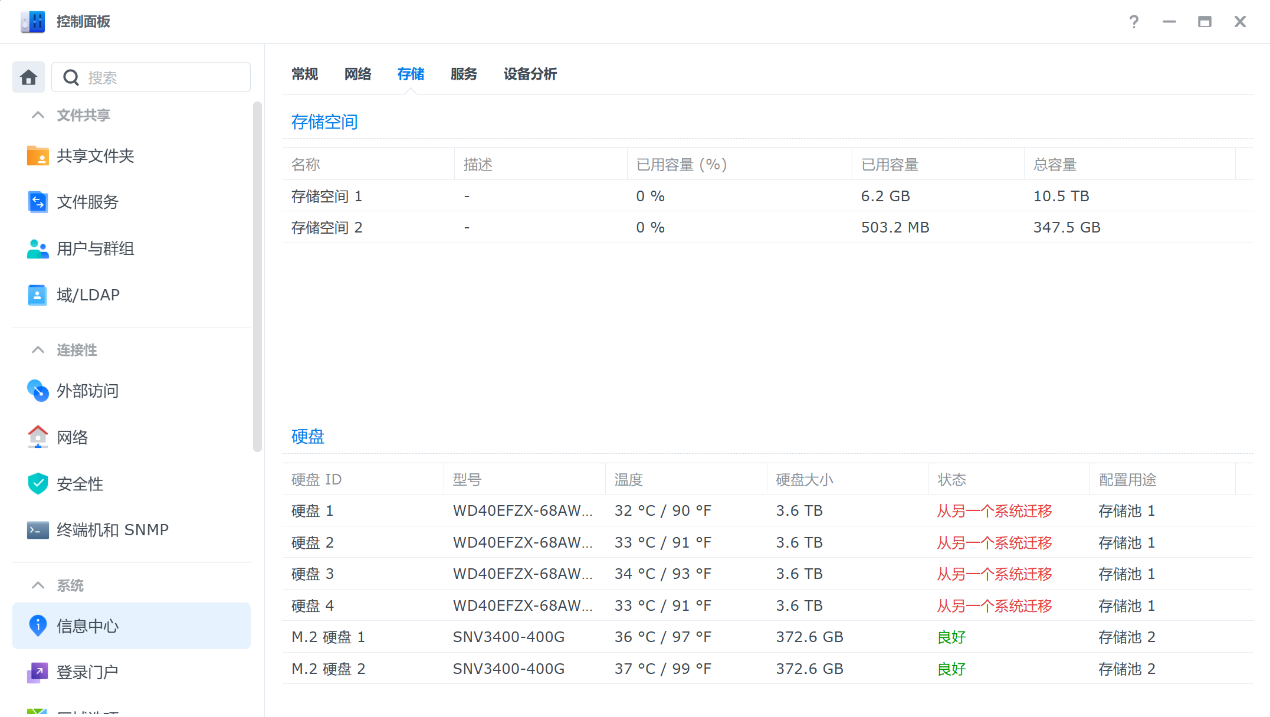Open 用户与群组 users icon
The image size is (1270, 717).
tap(38, 249)
